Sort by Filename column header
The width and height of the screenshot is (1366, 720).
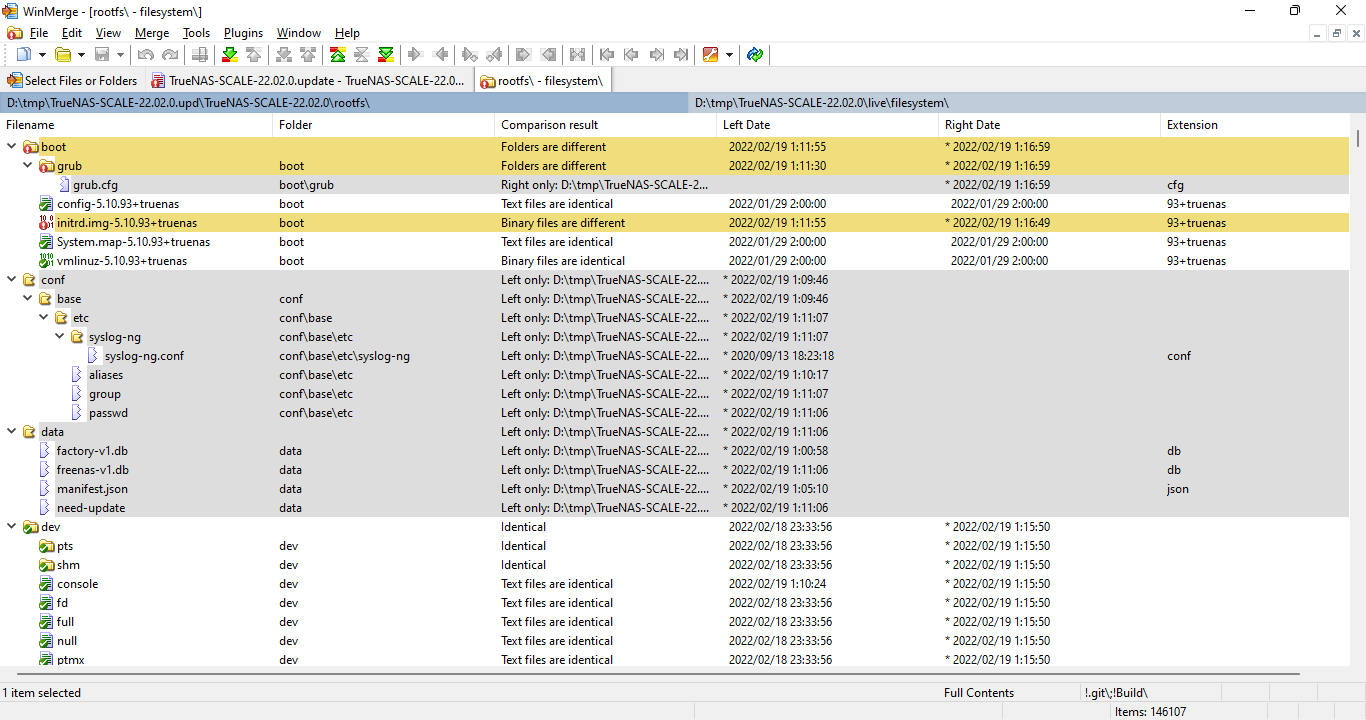pos(136,125)
